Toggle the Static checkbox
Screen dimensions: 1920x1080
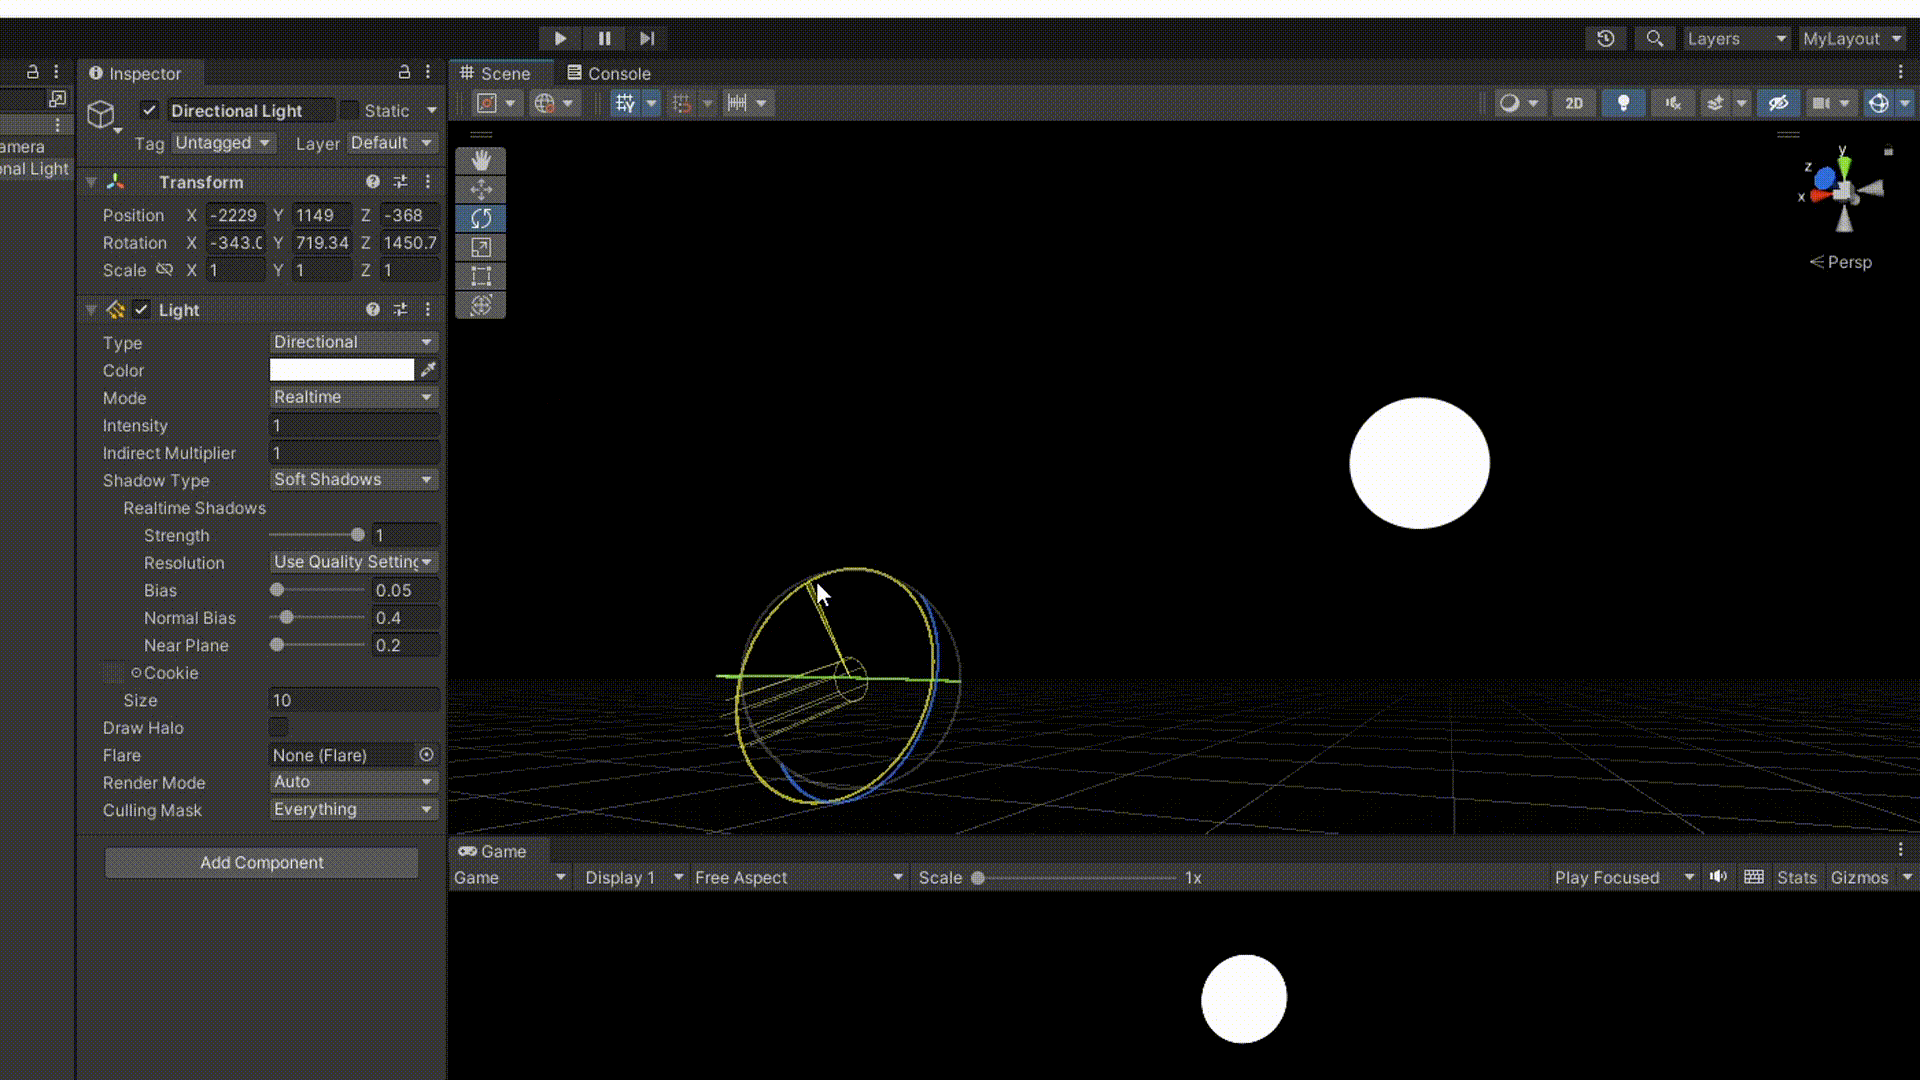click(x=349, y=110)
